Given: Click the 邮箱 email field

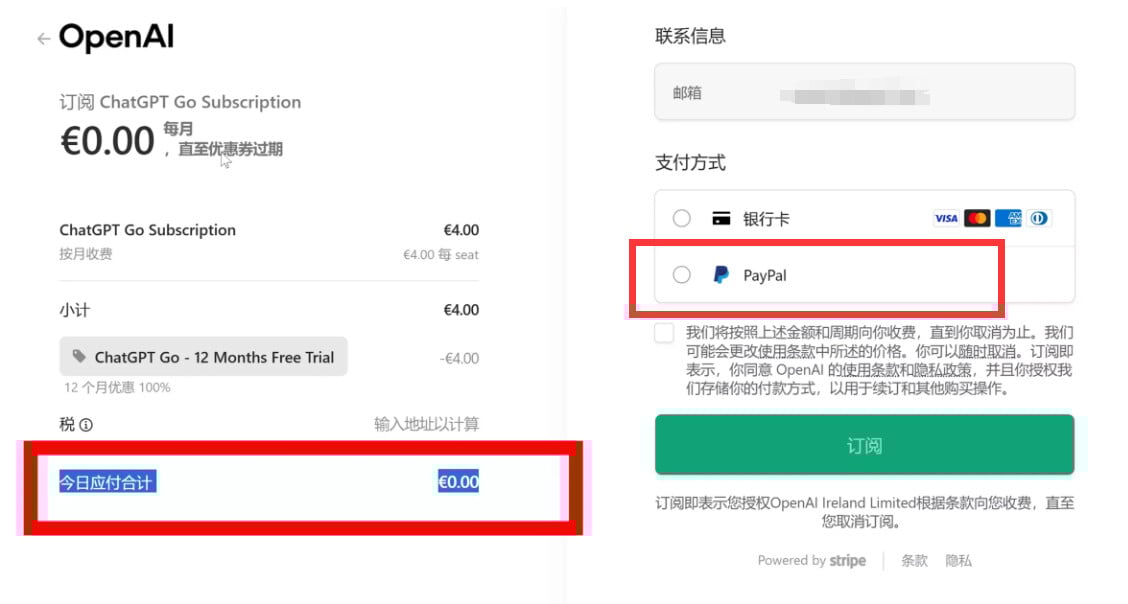Looking at the screenshot, I should (864, 93).
